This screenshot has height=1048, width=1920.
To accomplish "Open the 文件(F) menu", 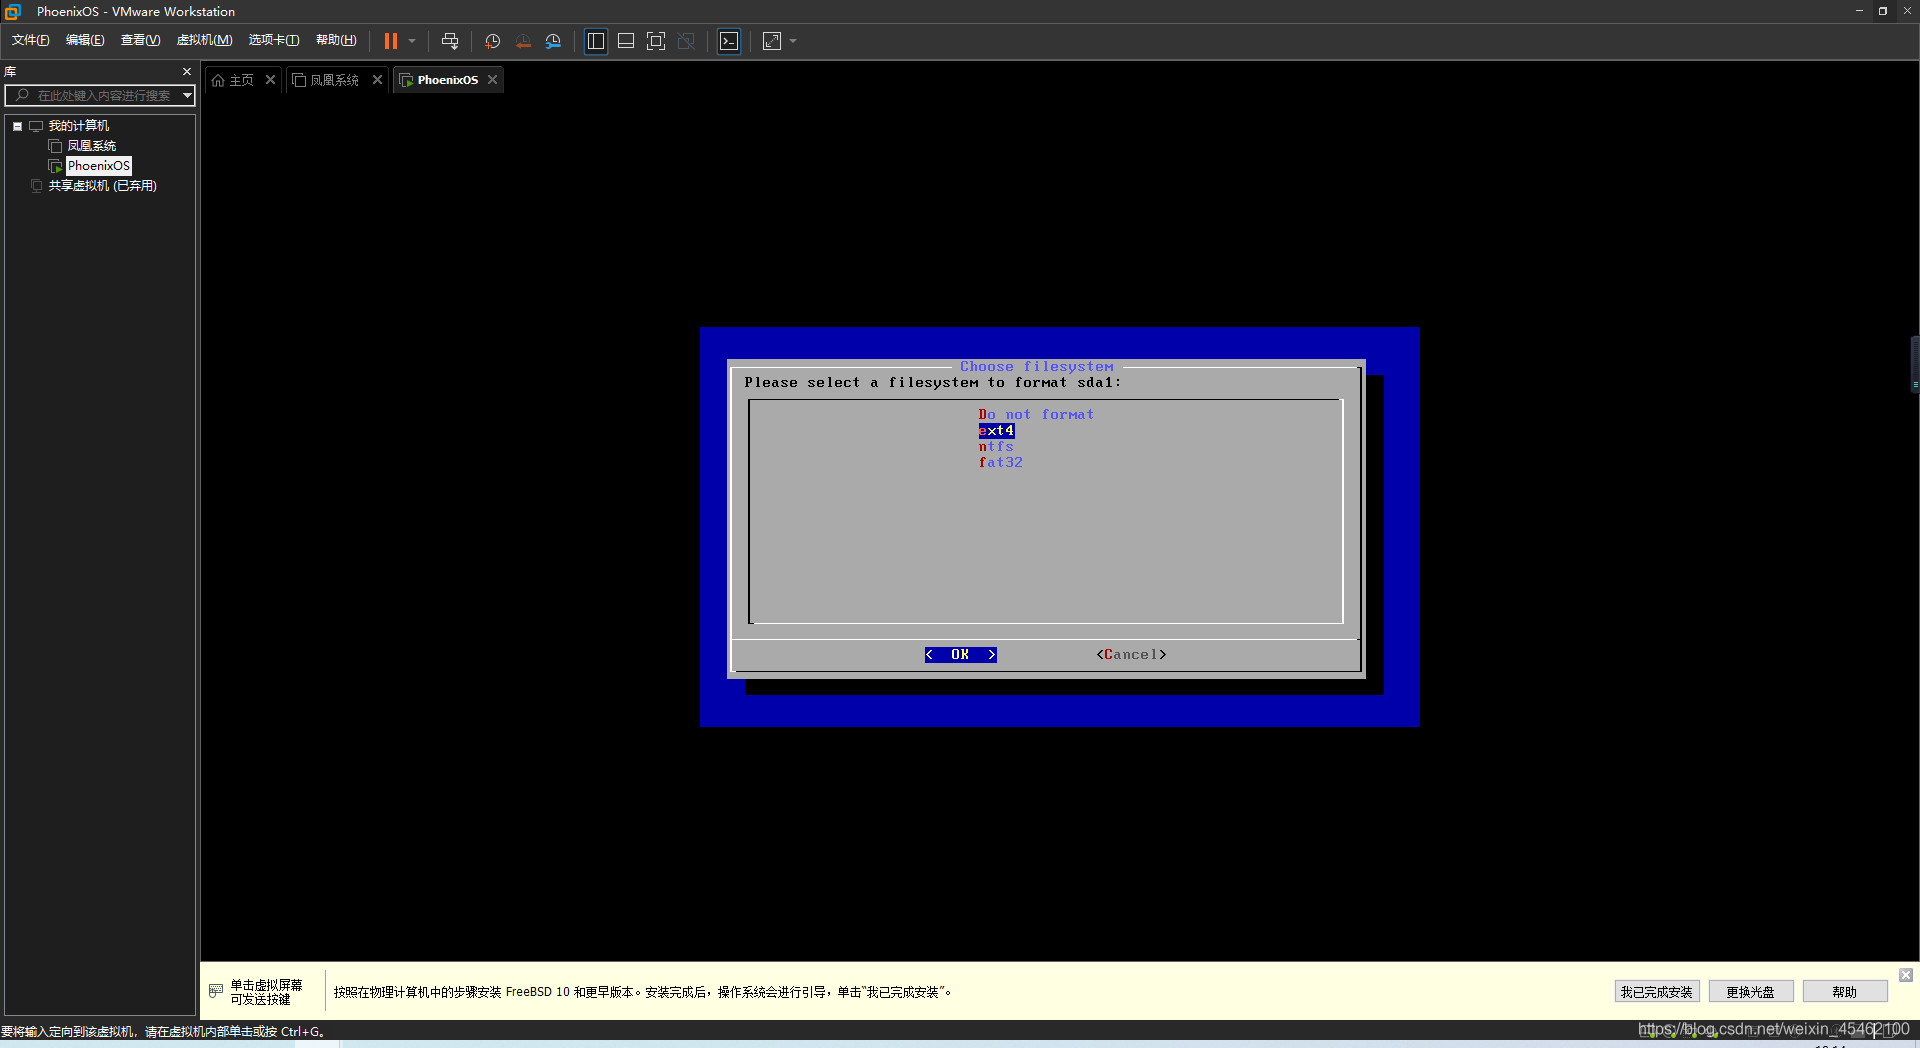I will pyautogui.click(x=30, y=40).
